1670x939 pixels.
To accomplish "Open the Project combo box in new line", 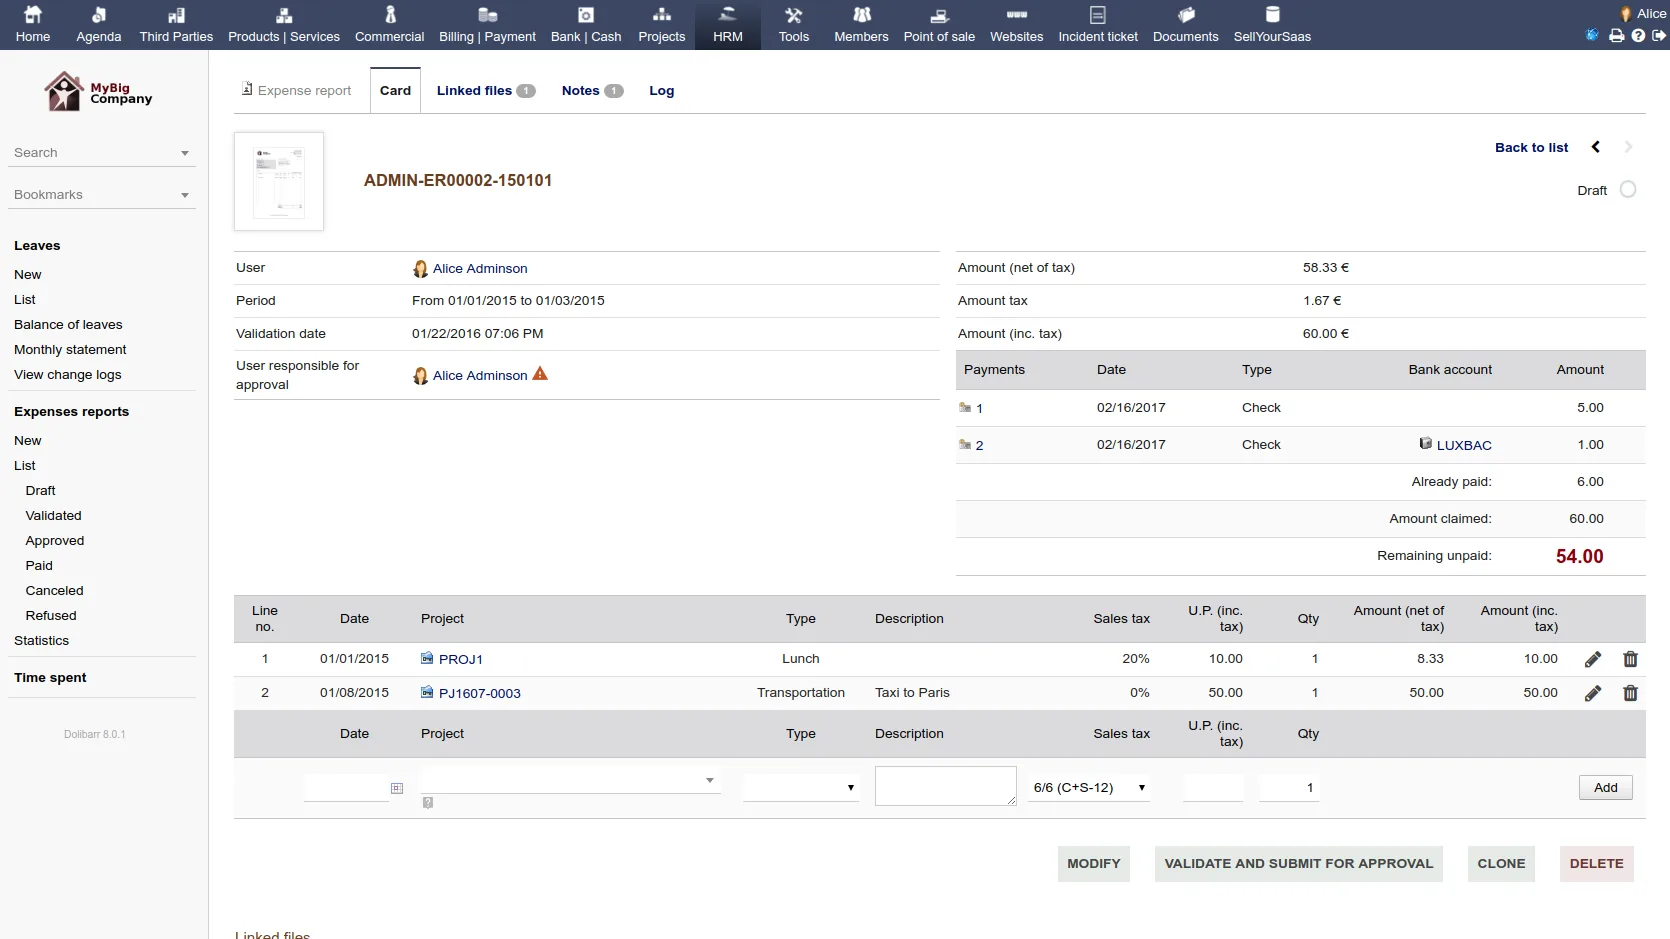I will pos(570,780).
